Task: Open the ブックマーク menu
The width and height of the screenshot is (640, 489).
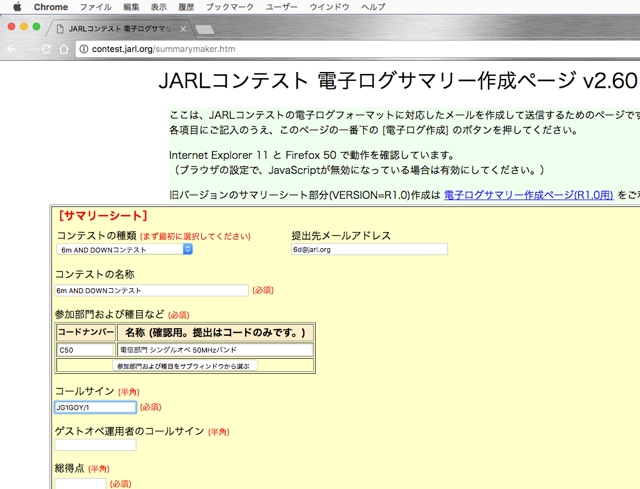Action: (x=230, y=7)
